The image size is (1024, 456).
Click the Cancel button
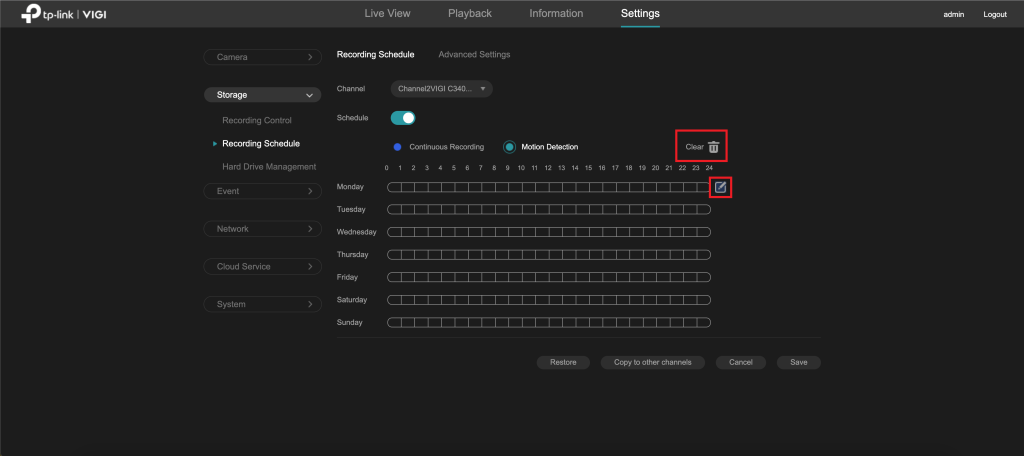click(x=741, y=362)
